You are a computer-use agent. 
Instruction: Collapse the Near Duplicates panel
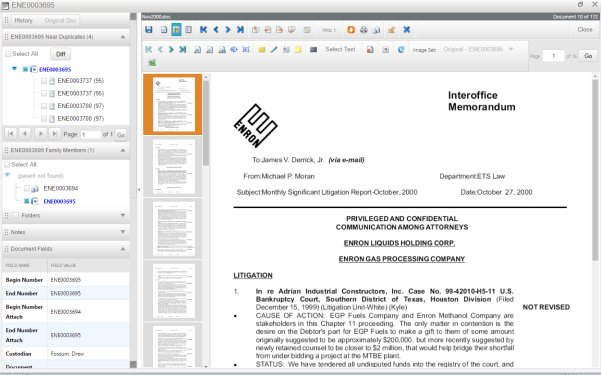coord(123,37)
